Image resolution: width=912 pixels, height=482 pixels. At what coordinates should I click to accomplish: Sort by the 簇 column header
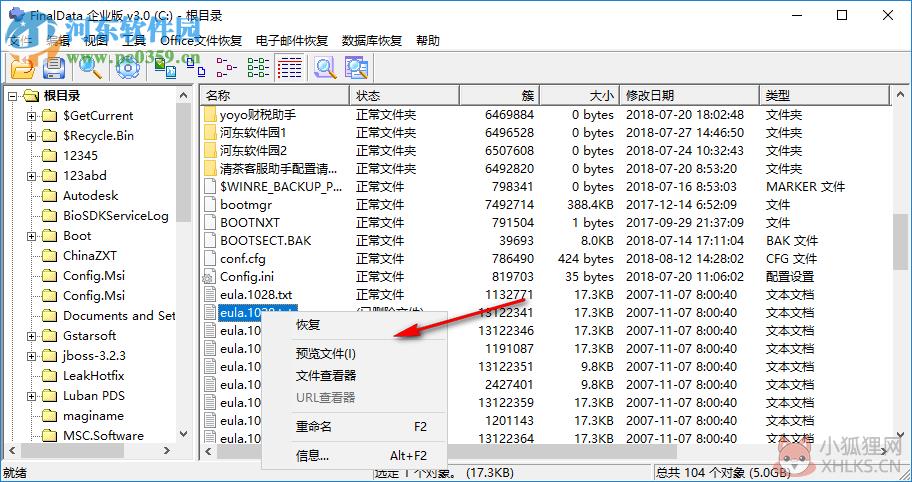coord(500,95)
